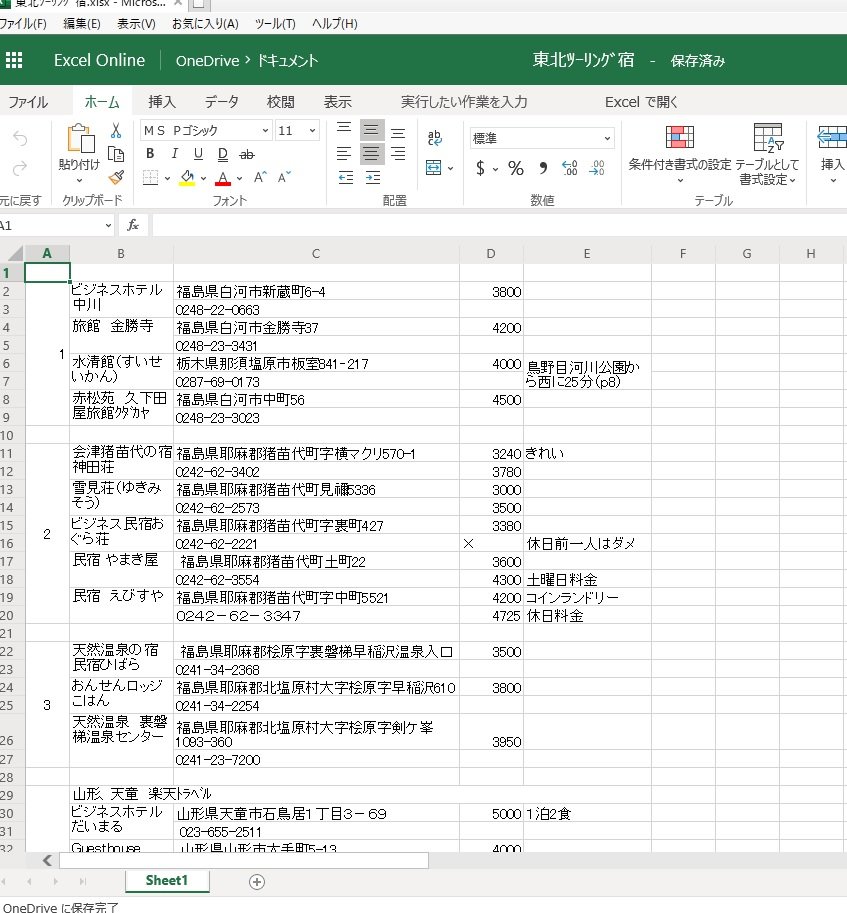Screen dimensions: 847x913
Task: Toggle middle vertical alignment
Action: pyautogui.click(x=371, y=129)
